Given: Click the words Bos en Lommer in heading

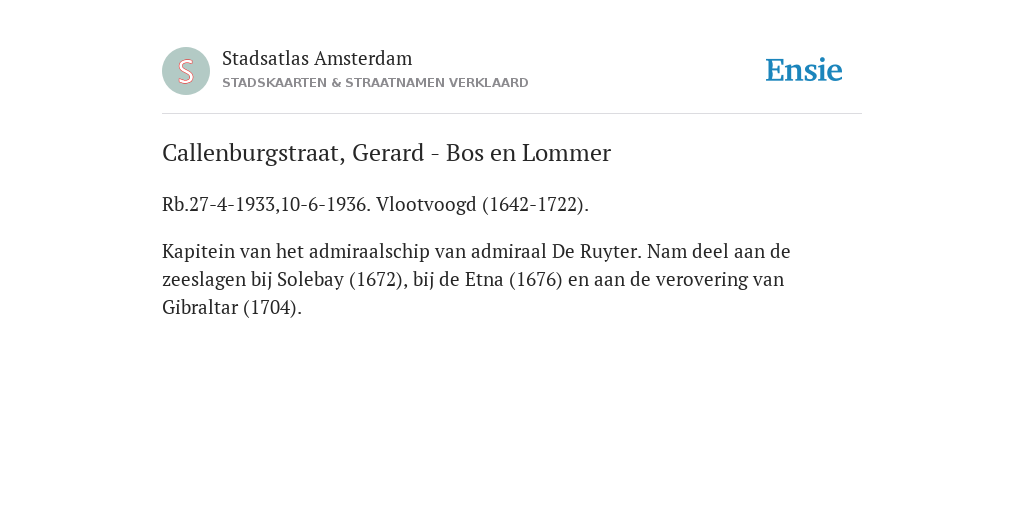Looking at the screenshot, I should point(528,153).
